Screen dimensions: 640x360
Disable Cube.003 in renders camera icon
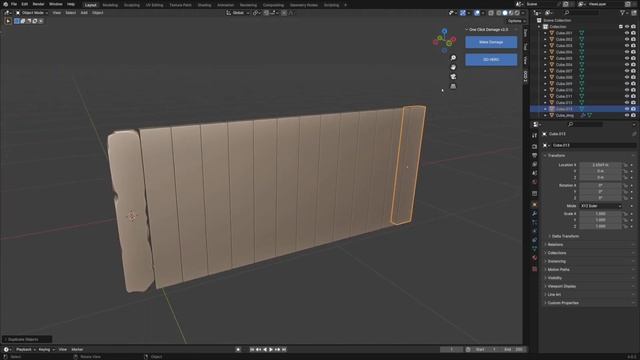633,46
